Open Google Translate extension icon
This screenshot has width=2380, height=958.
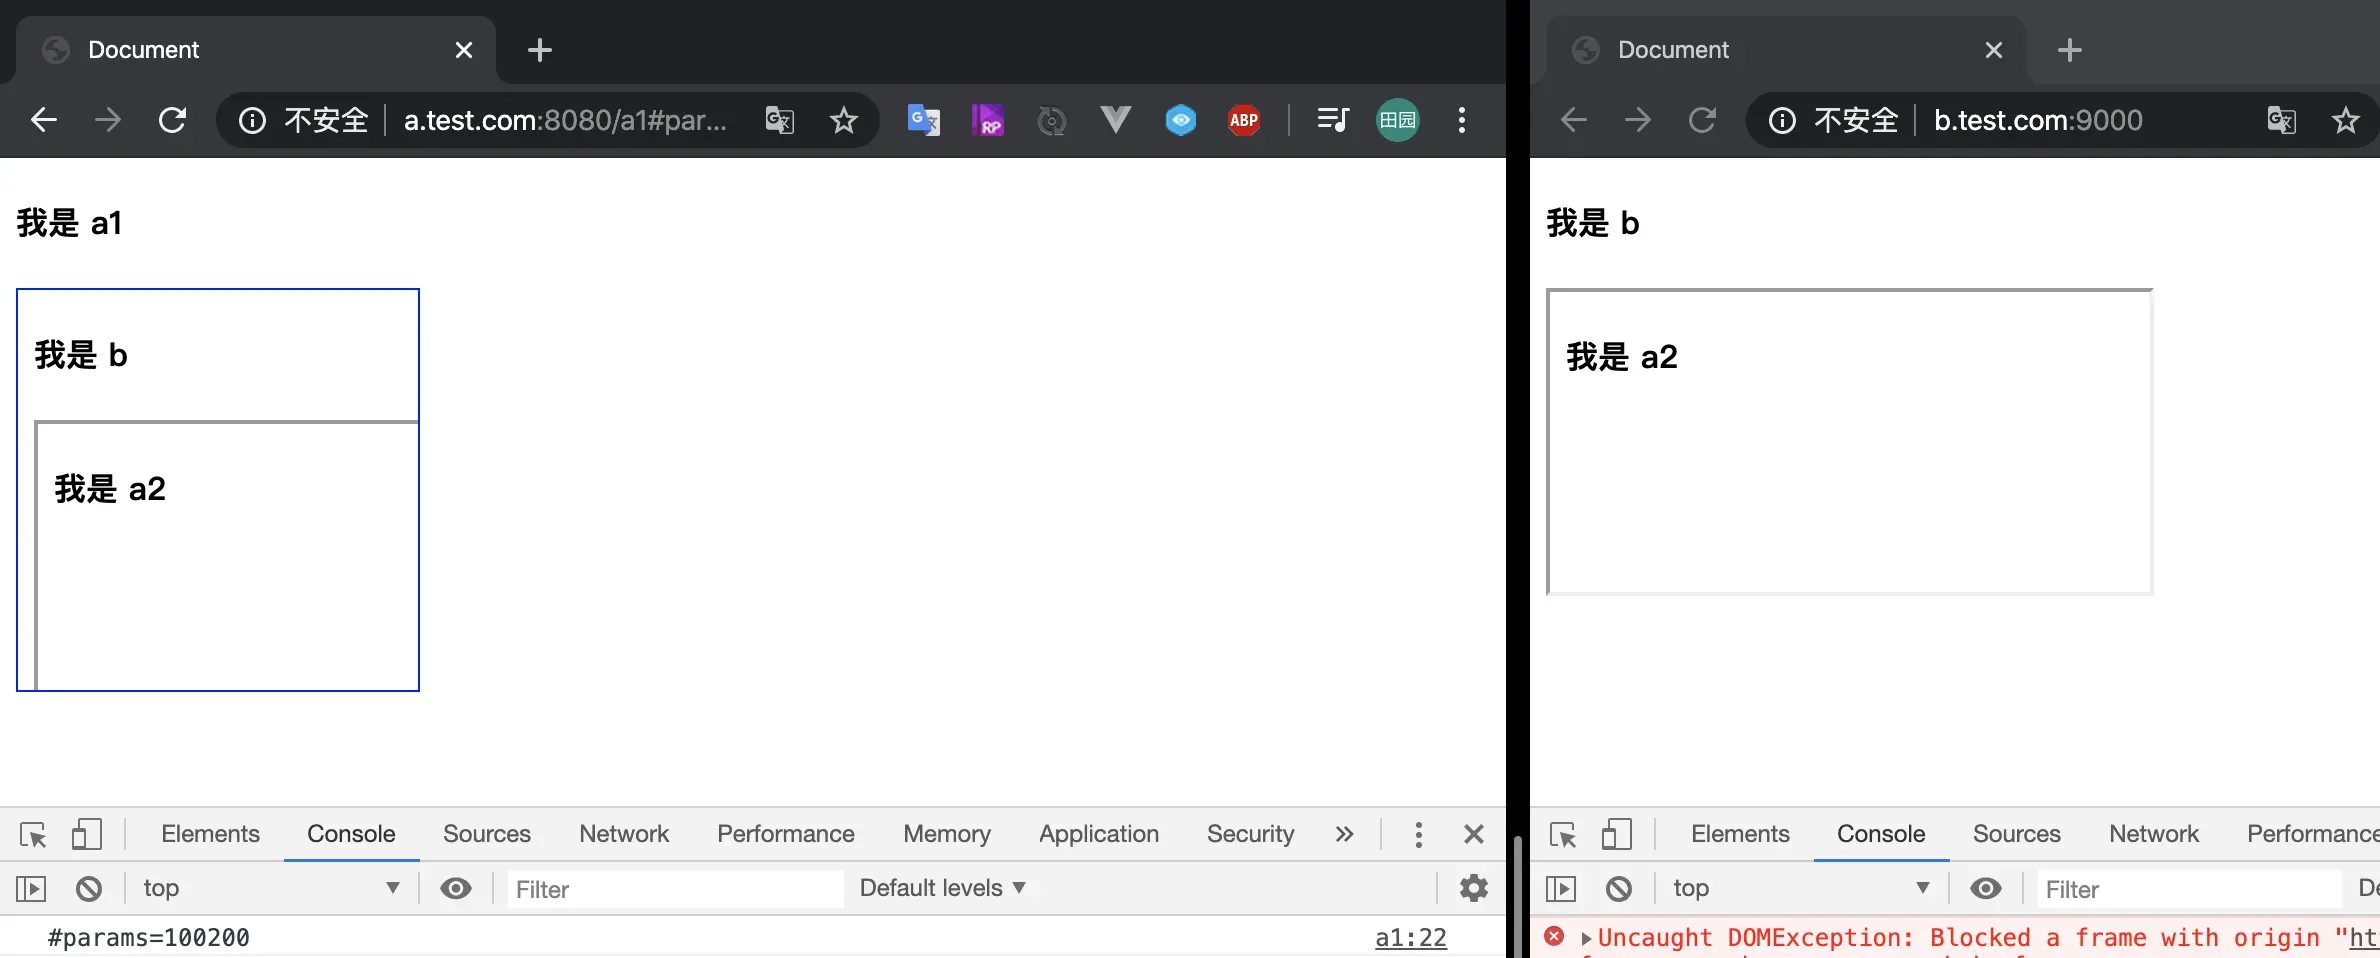[x=923, y=120]
